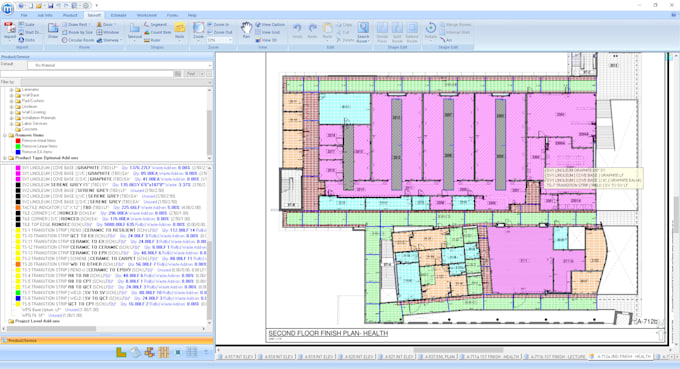Click the Merge Rooms tool
The width and height of the screenshot is (680, 369).
point(455,25)
